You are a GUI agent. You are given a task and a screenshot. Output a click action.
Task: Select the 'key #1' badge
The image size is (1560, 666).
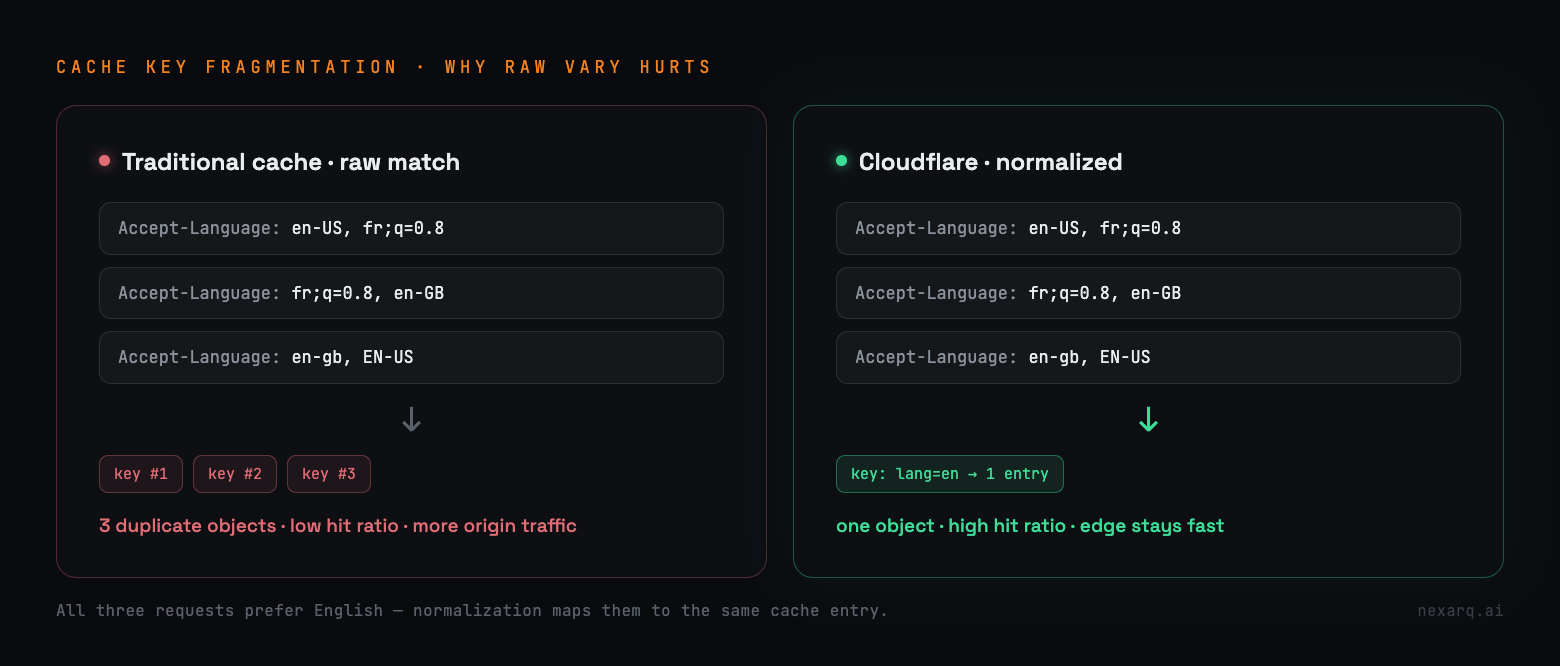coord(141,474)
